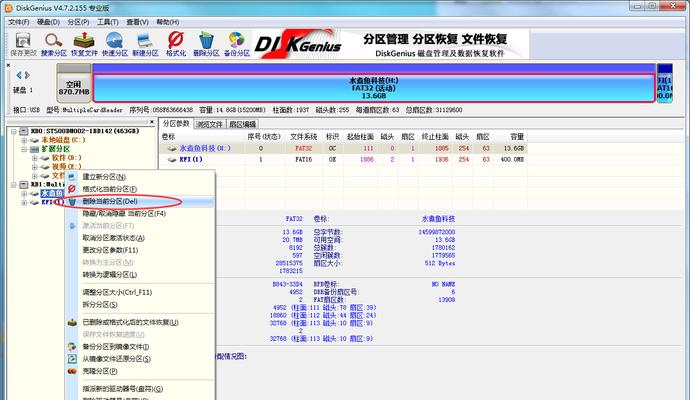Click the DiskGenius app icon in title bar
The height and width of the screenshot is (400, 690).
click(8, 8)
